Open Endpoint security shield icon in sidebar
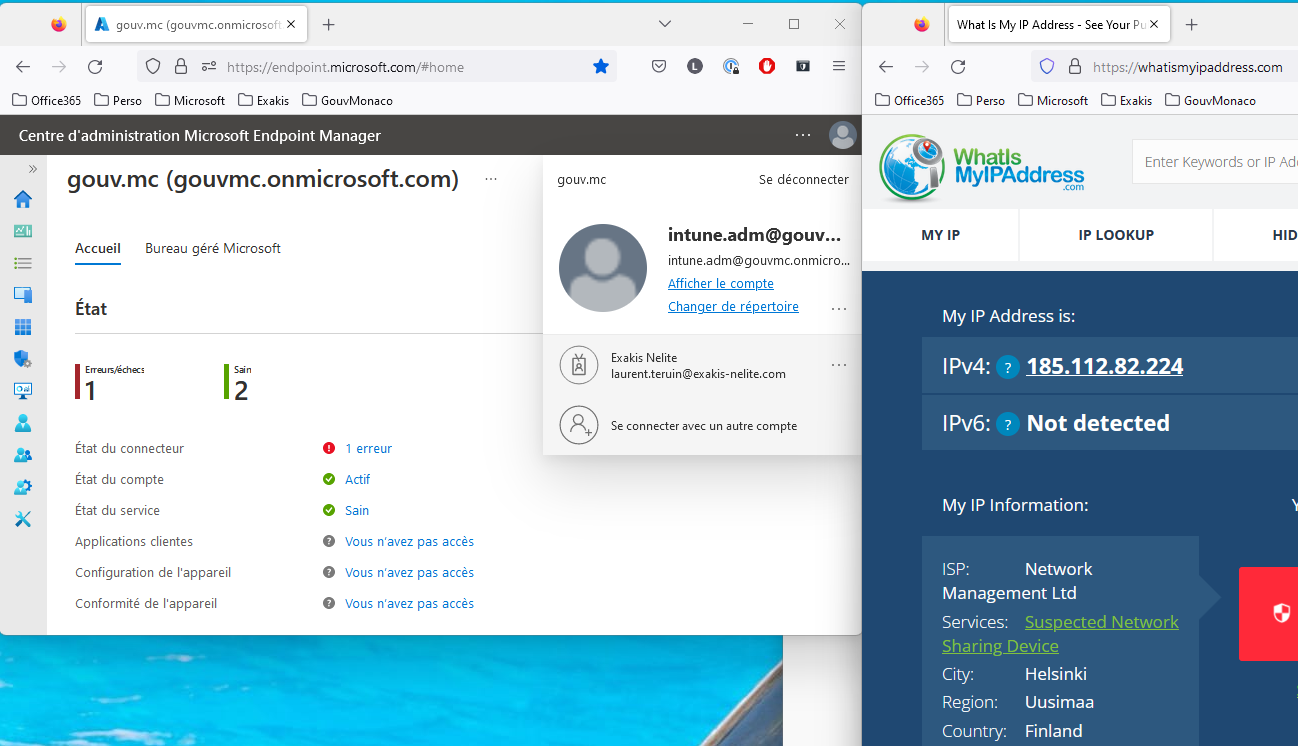Screen dimensions: 1298x746 tap(22, 359)
